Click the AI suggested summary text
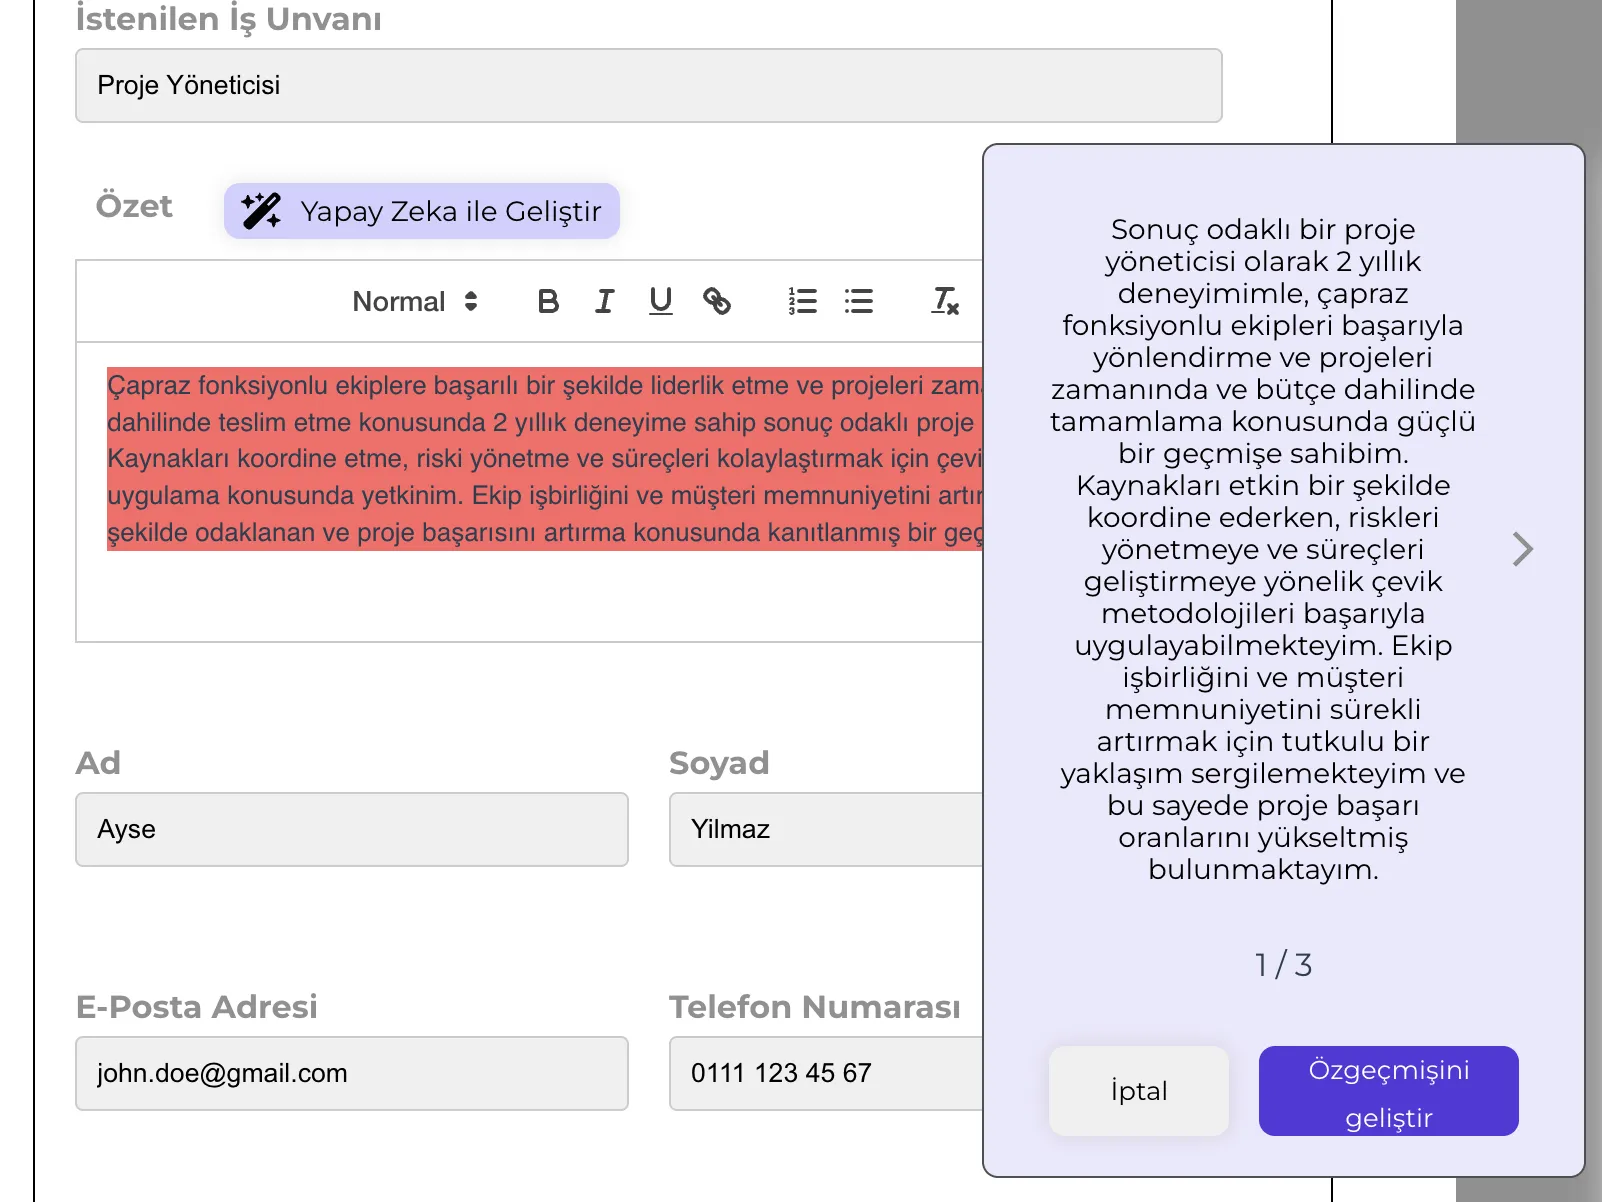The width and height of the screenshot is (1602, 1202). pos(1262,549)
